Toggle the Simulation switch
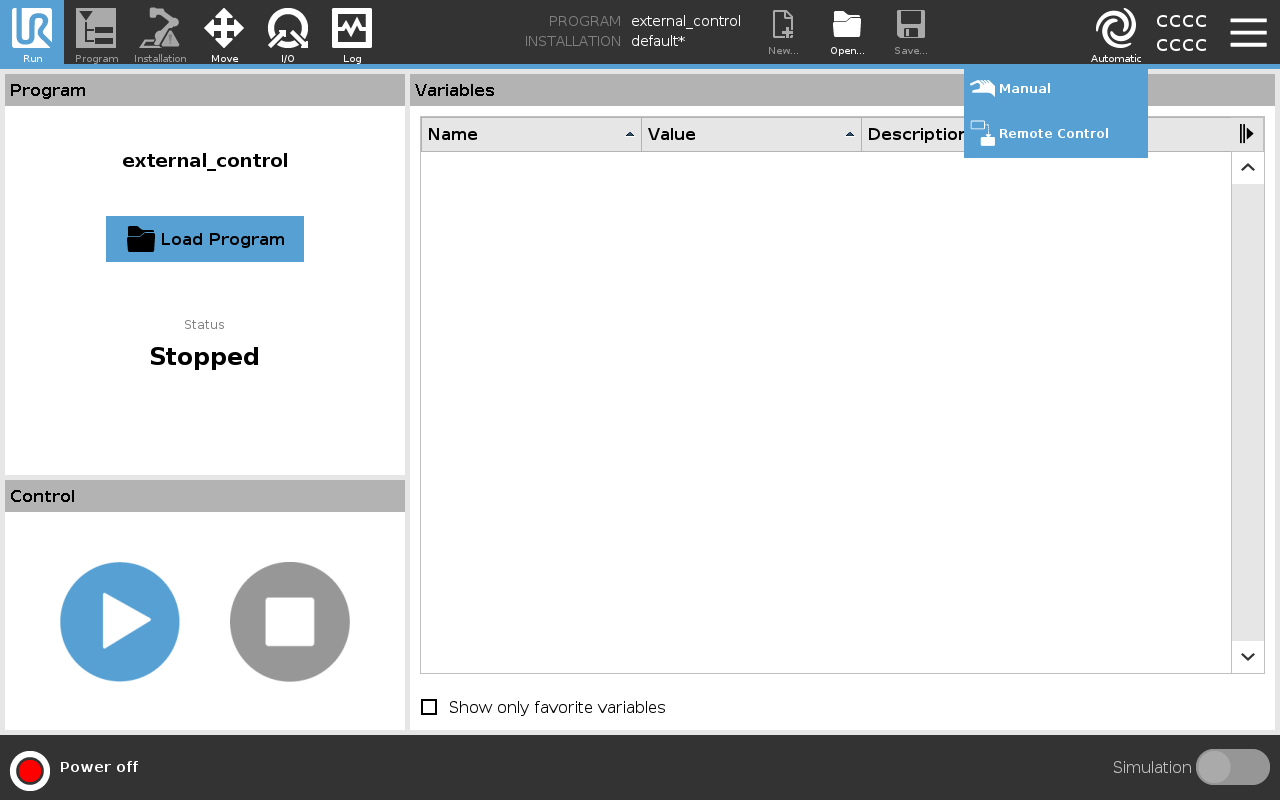Image resolution: width=1280 pixels, height=800 pixels. 1232,767
